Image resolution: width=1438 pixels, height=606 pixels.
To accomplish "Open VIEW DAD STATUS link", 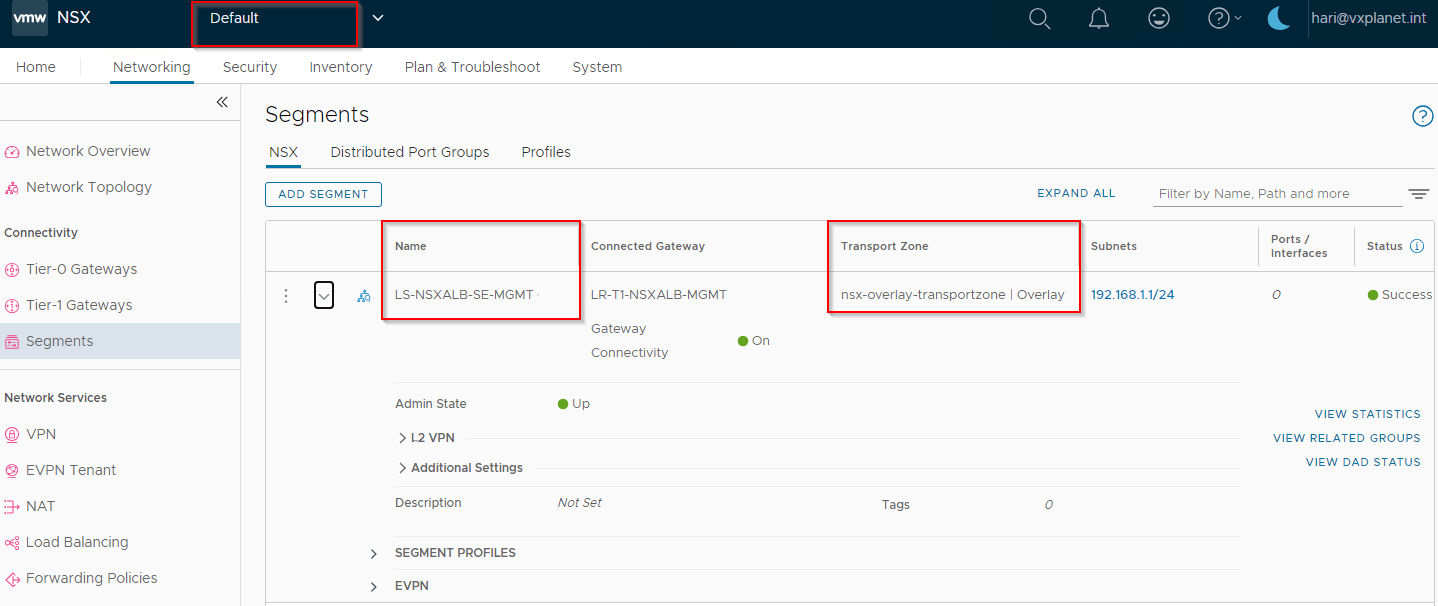I will [1363, 462].
